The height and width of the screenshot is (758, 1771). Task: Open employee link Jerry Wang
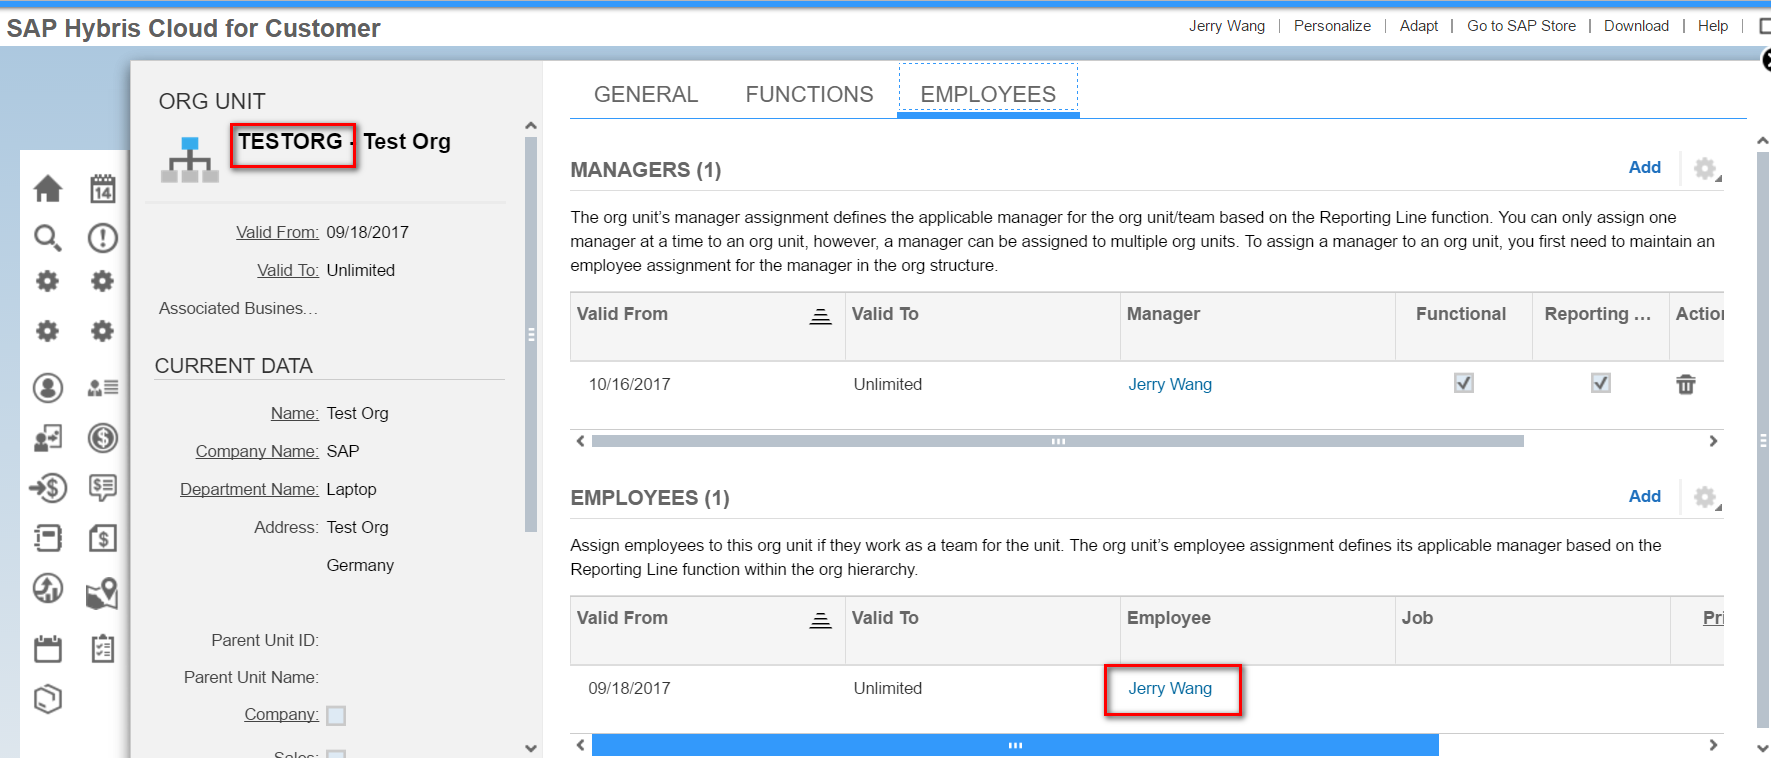click(1170, 688)
